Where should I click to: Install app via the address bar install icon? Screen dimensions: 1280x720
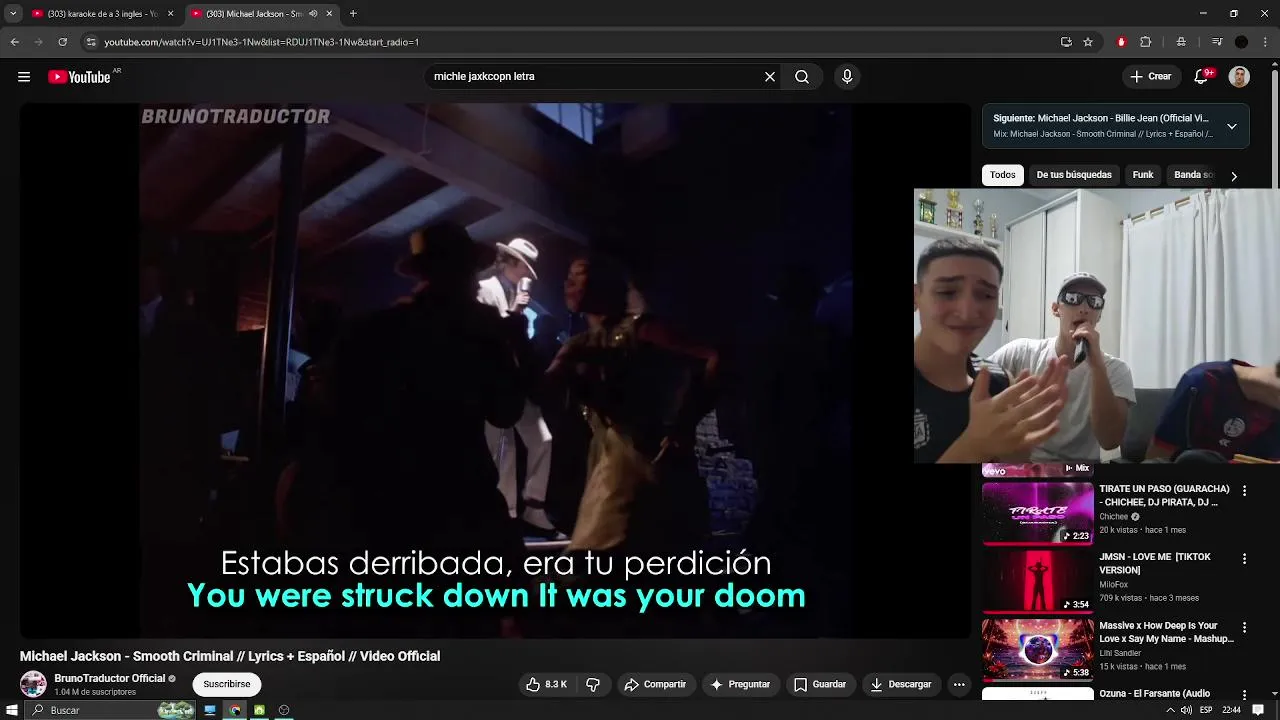pyautogui.click(x=1066, y=42)
